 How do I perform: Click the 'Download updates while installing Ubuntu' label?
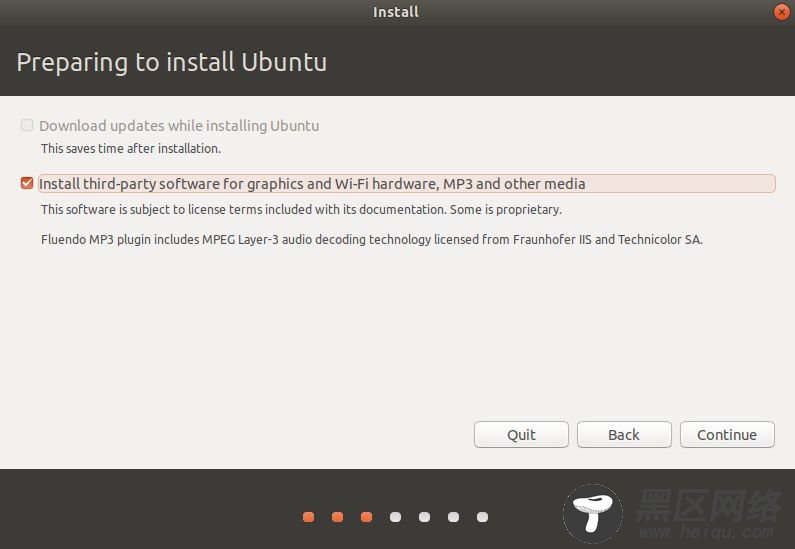(x=179, y=126)
